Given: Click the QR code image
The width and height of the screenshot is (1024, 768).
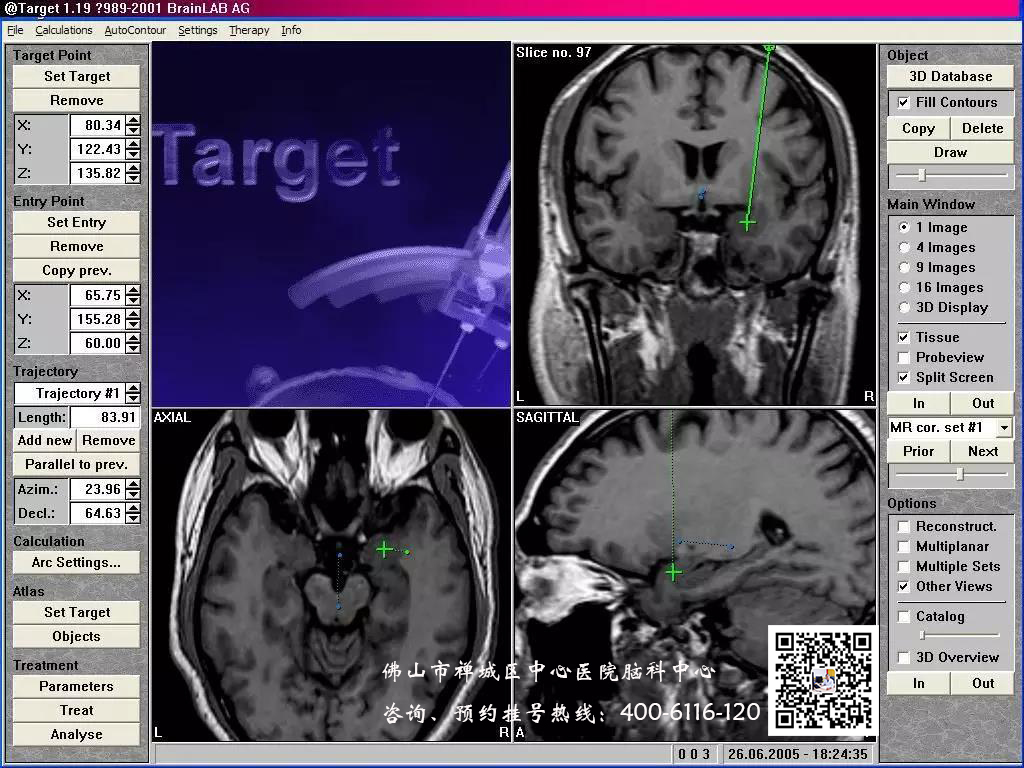Looking at the screenshot, I should coord(822,676).
